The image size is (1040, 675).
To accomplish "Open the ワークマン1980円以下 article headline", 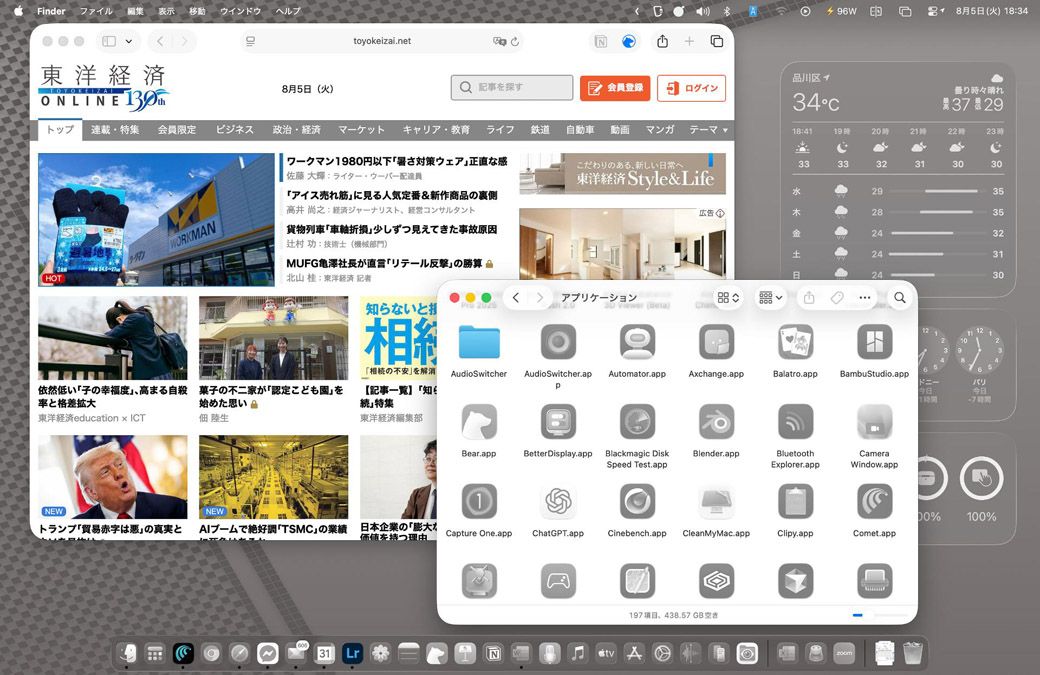I will pos(397,161).
